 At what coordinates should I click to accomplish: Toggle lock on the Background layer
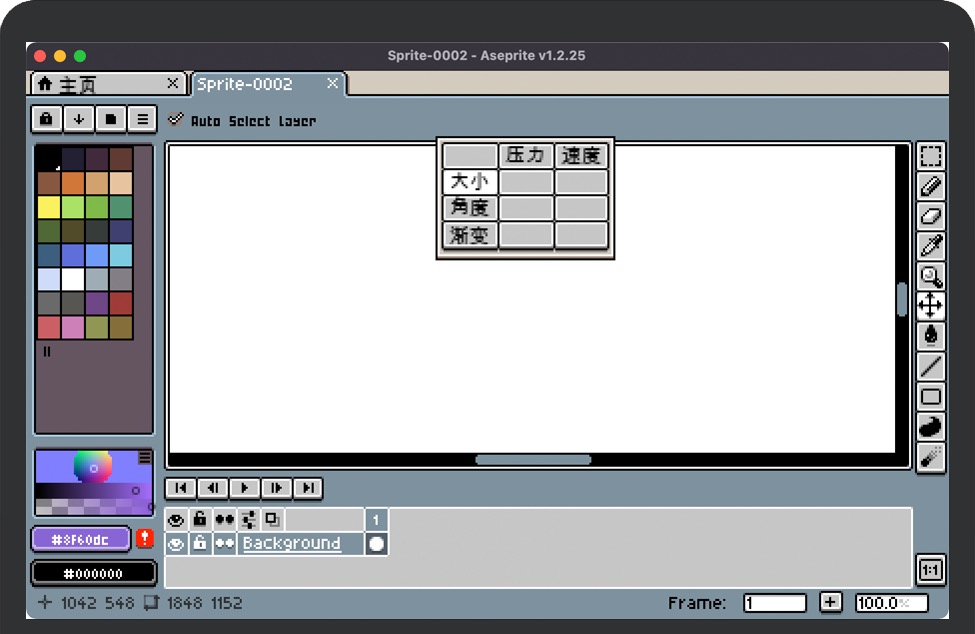[200, 544]
